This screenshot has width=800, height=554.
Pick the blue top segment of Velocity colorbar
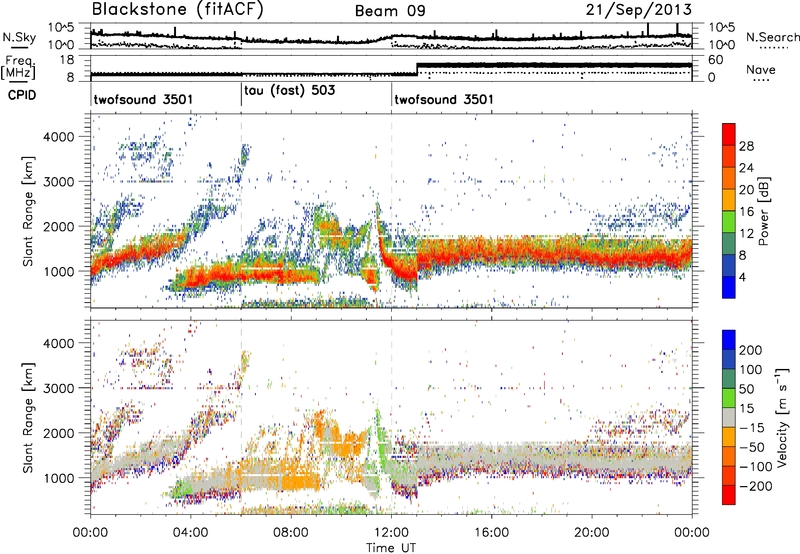coord(729,340)
